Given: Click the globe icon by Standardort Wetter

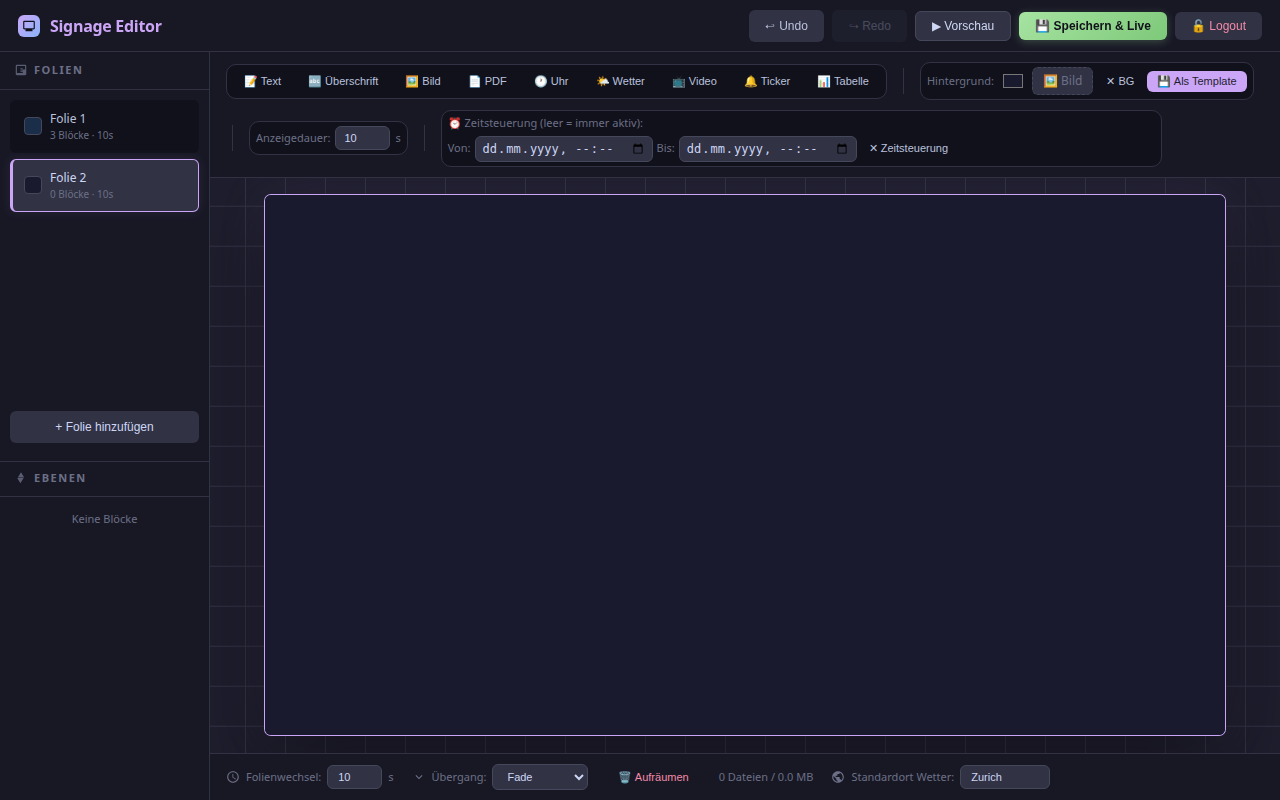Looking at the screenshot, I should [x=838, y=777].
